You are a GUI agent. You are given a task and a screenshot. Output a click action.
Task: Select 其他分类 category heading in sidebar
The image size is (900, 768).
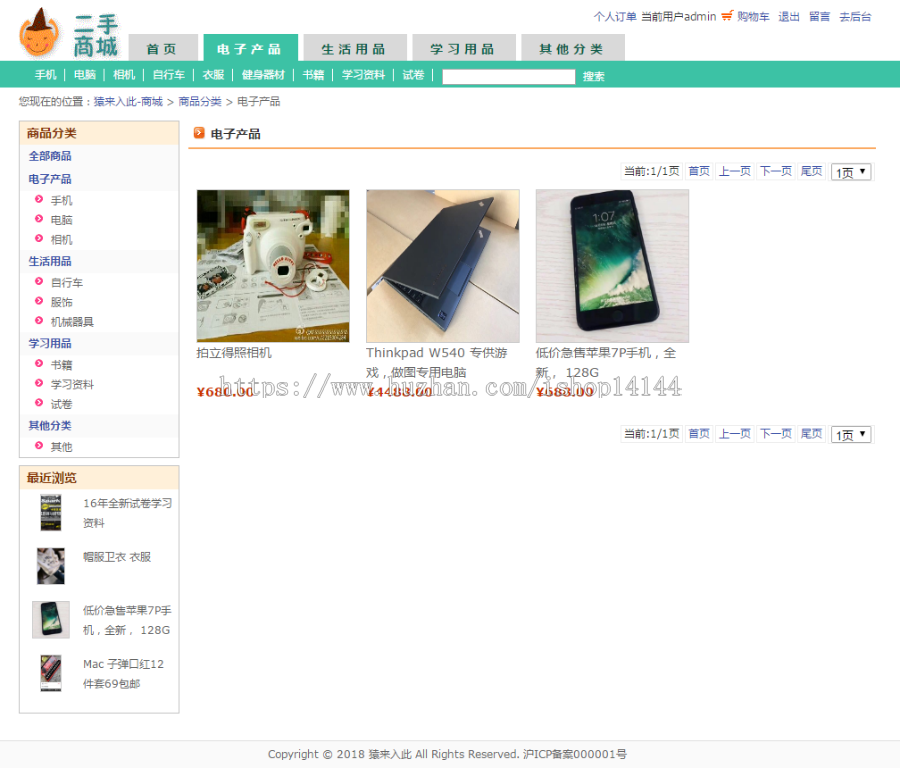click(x=50, y=425)
